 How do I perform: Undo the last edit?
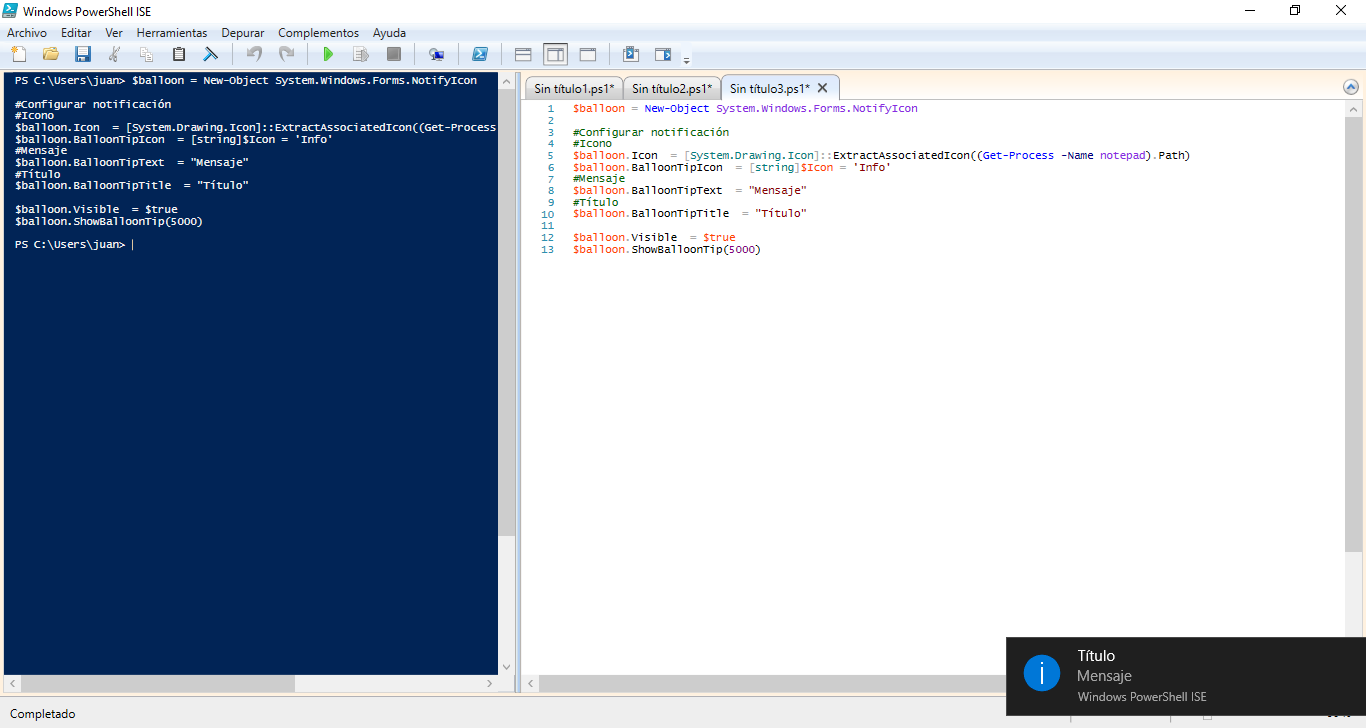(x=258, y=54)
